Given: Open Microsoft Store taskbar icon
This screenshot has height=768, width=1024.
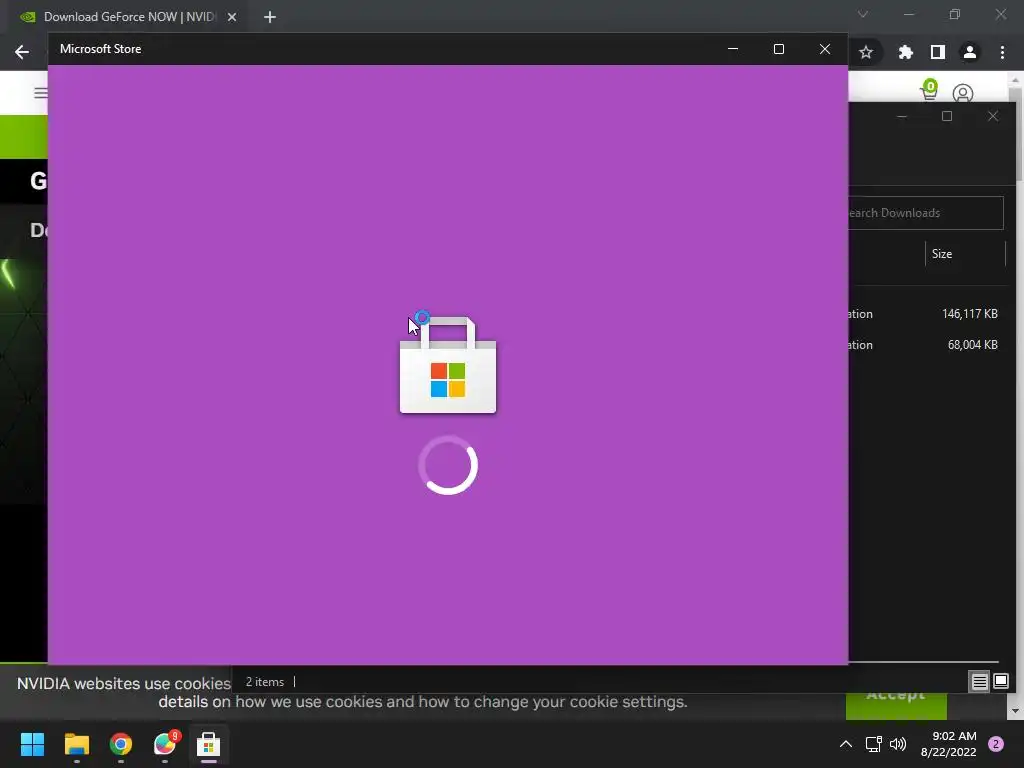Looking at the screenshot, I should pyautogui.click(x=208, y=744).
